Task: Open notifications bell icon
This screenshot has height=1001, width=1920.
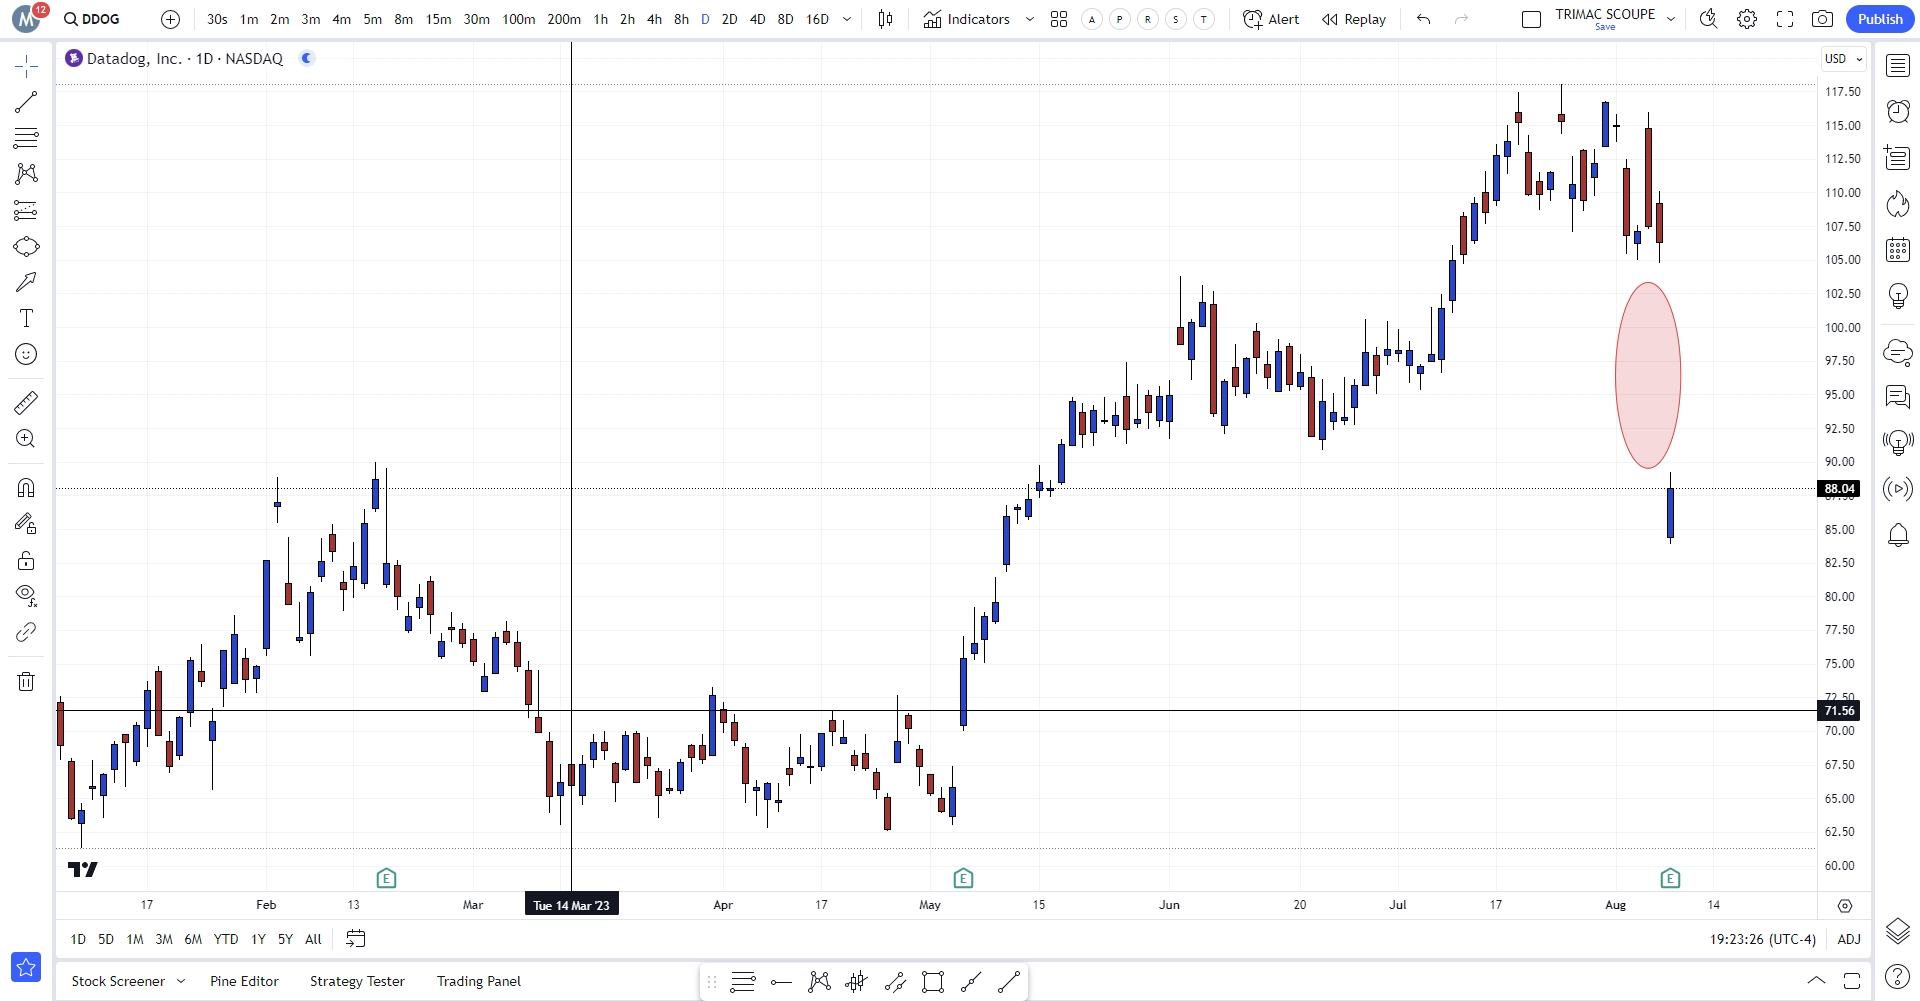Action: pyautogui.click(x=1897, y=535)
